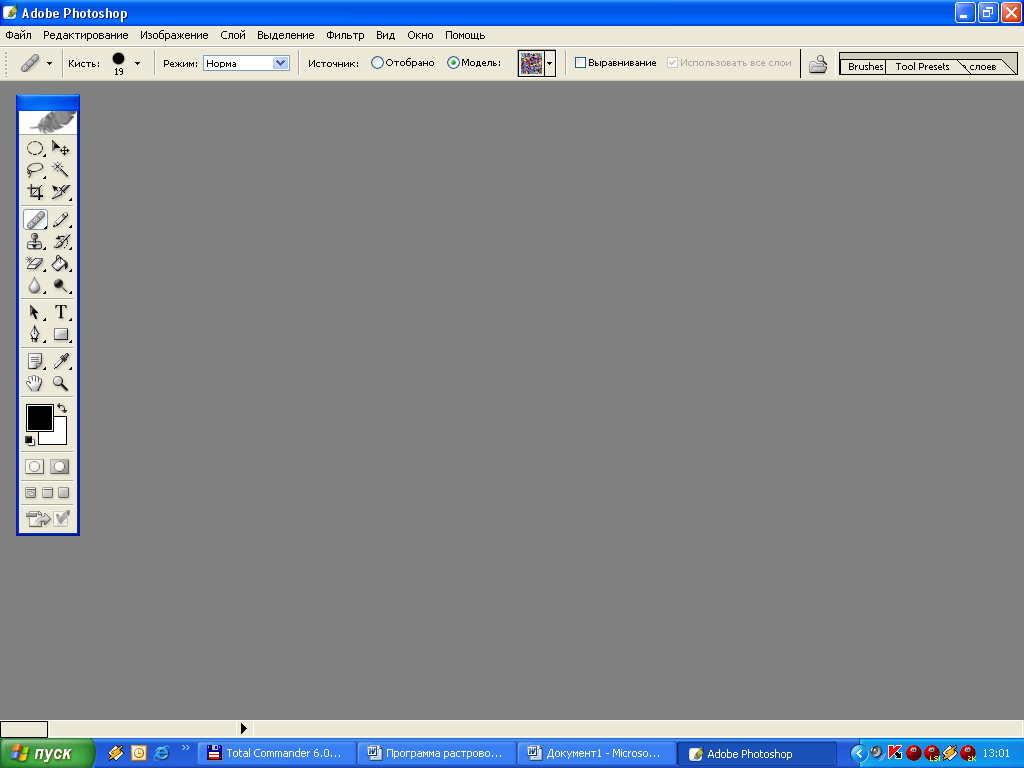This screenshot has width=1024, height=768.
Task: Expand hidden Quick Launch icons chevron
Action: (x=185, y=748)
